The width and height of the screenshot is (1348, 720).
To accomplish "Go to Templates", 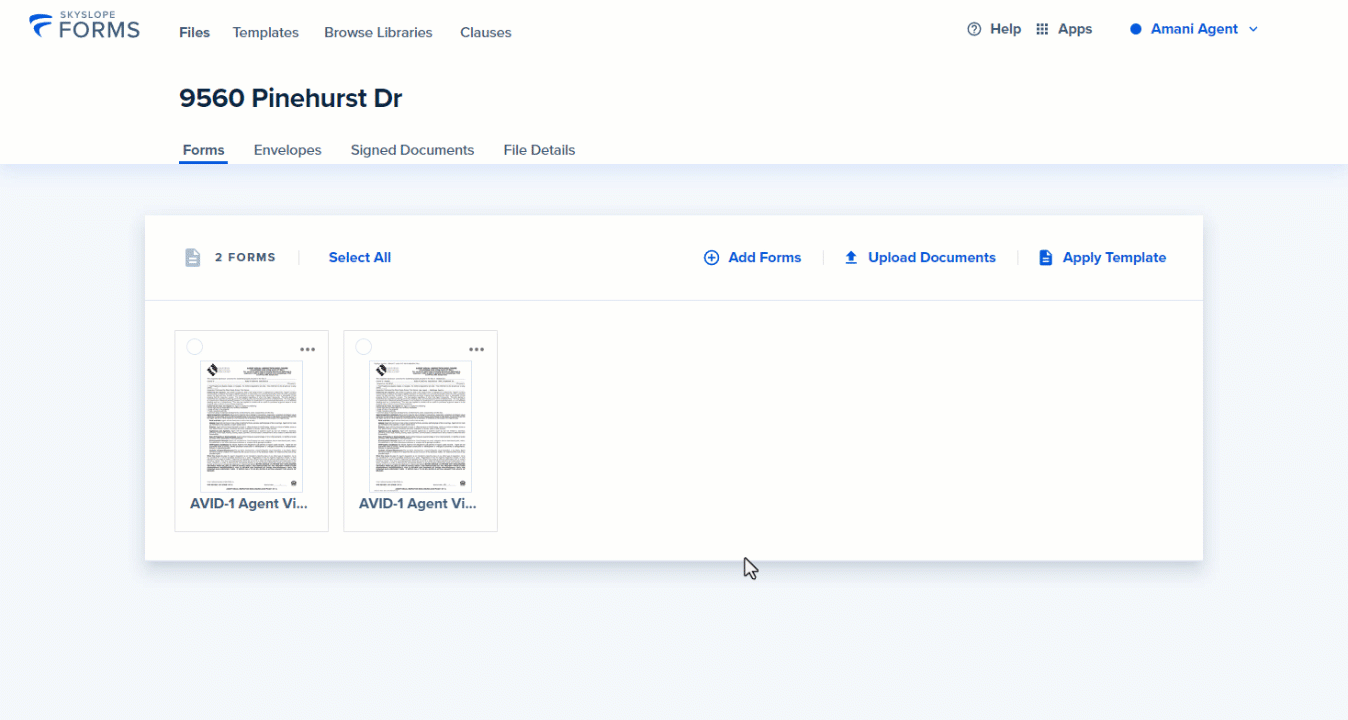I will [x=266, y=32].
